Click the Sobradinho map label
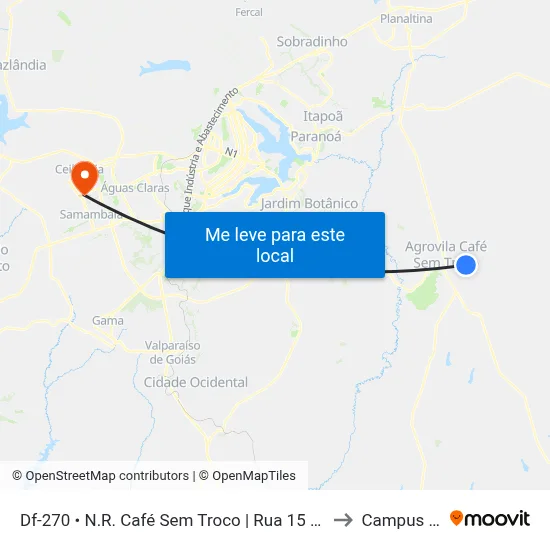 tap(312, 42)
